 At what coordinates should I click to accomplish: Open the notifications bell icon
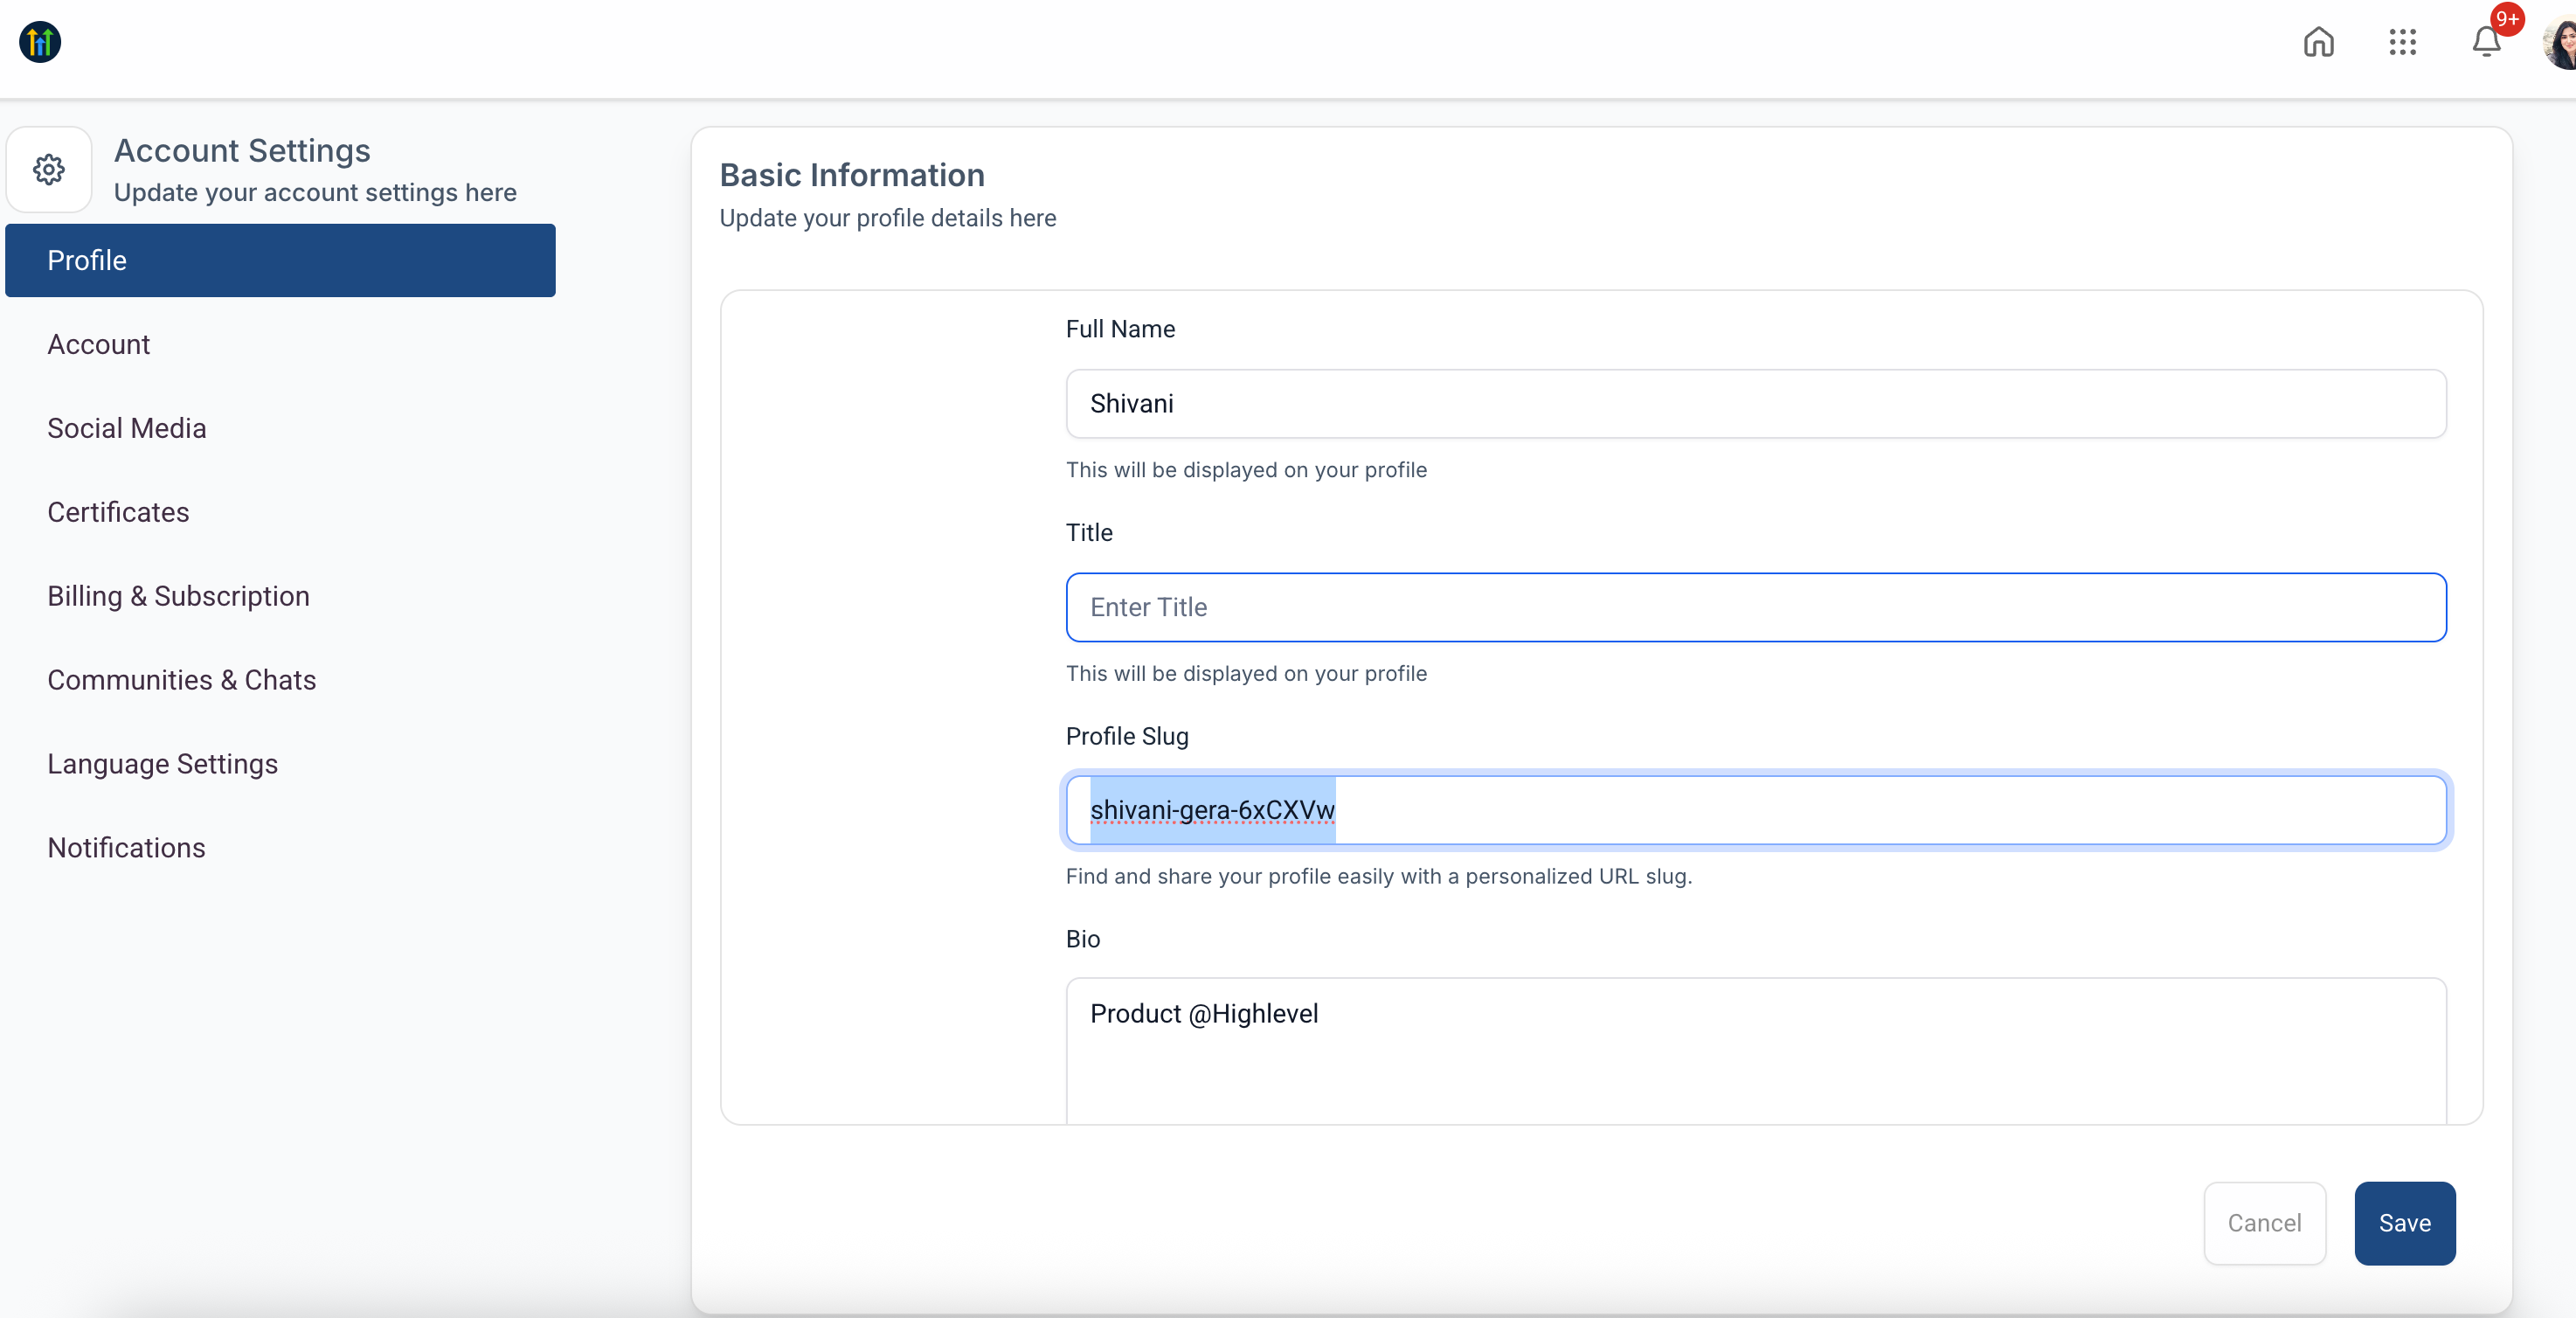(x=2486, y=42)
